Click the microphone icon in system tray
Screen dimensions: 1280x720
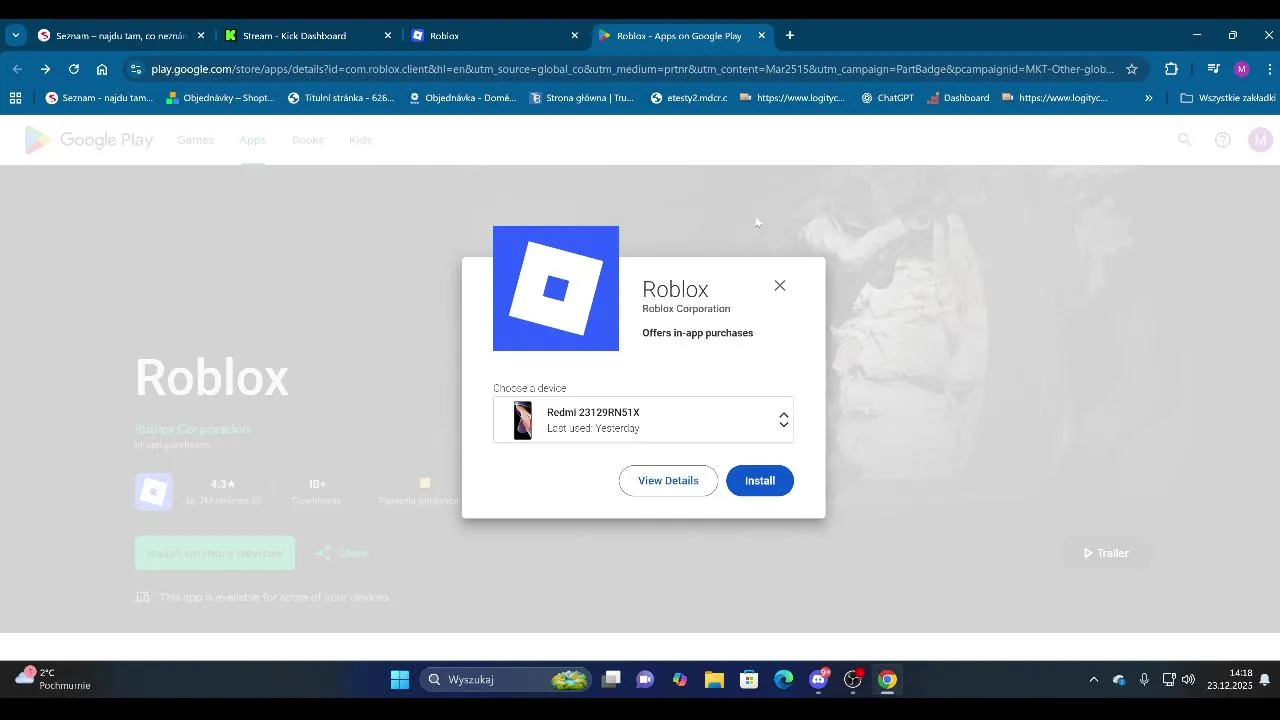pos(1144,680)
